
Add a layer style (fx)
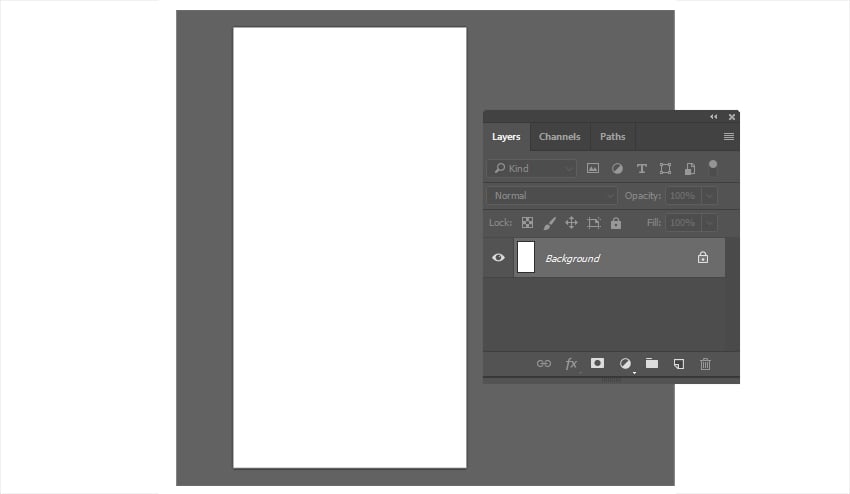(x=571, y=364)
